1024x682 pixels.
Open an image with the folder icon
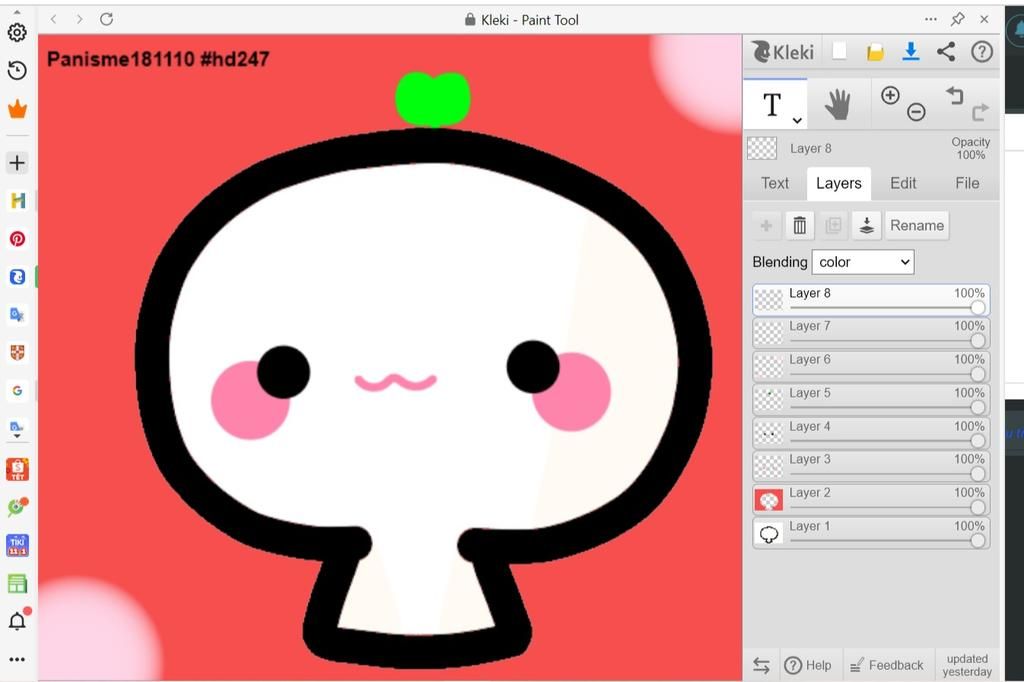pyautogui.click(x=875, y=52)
